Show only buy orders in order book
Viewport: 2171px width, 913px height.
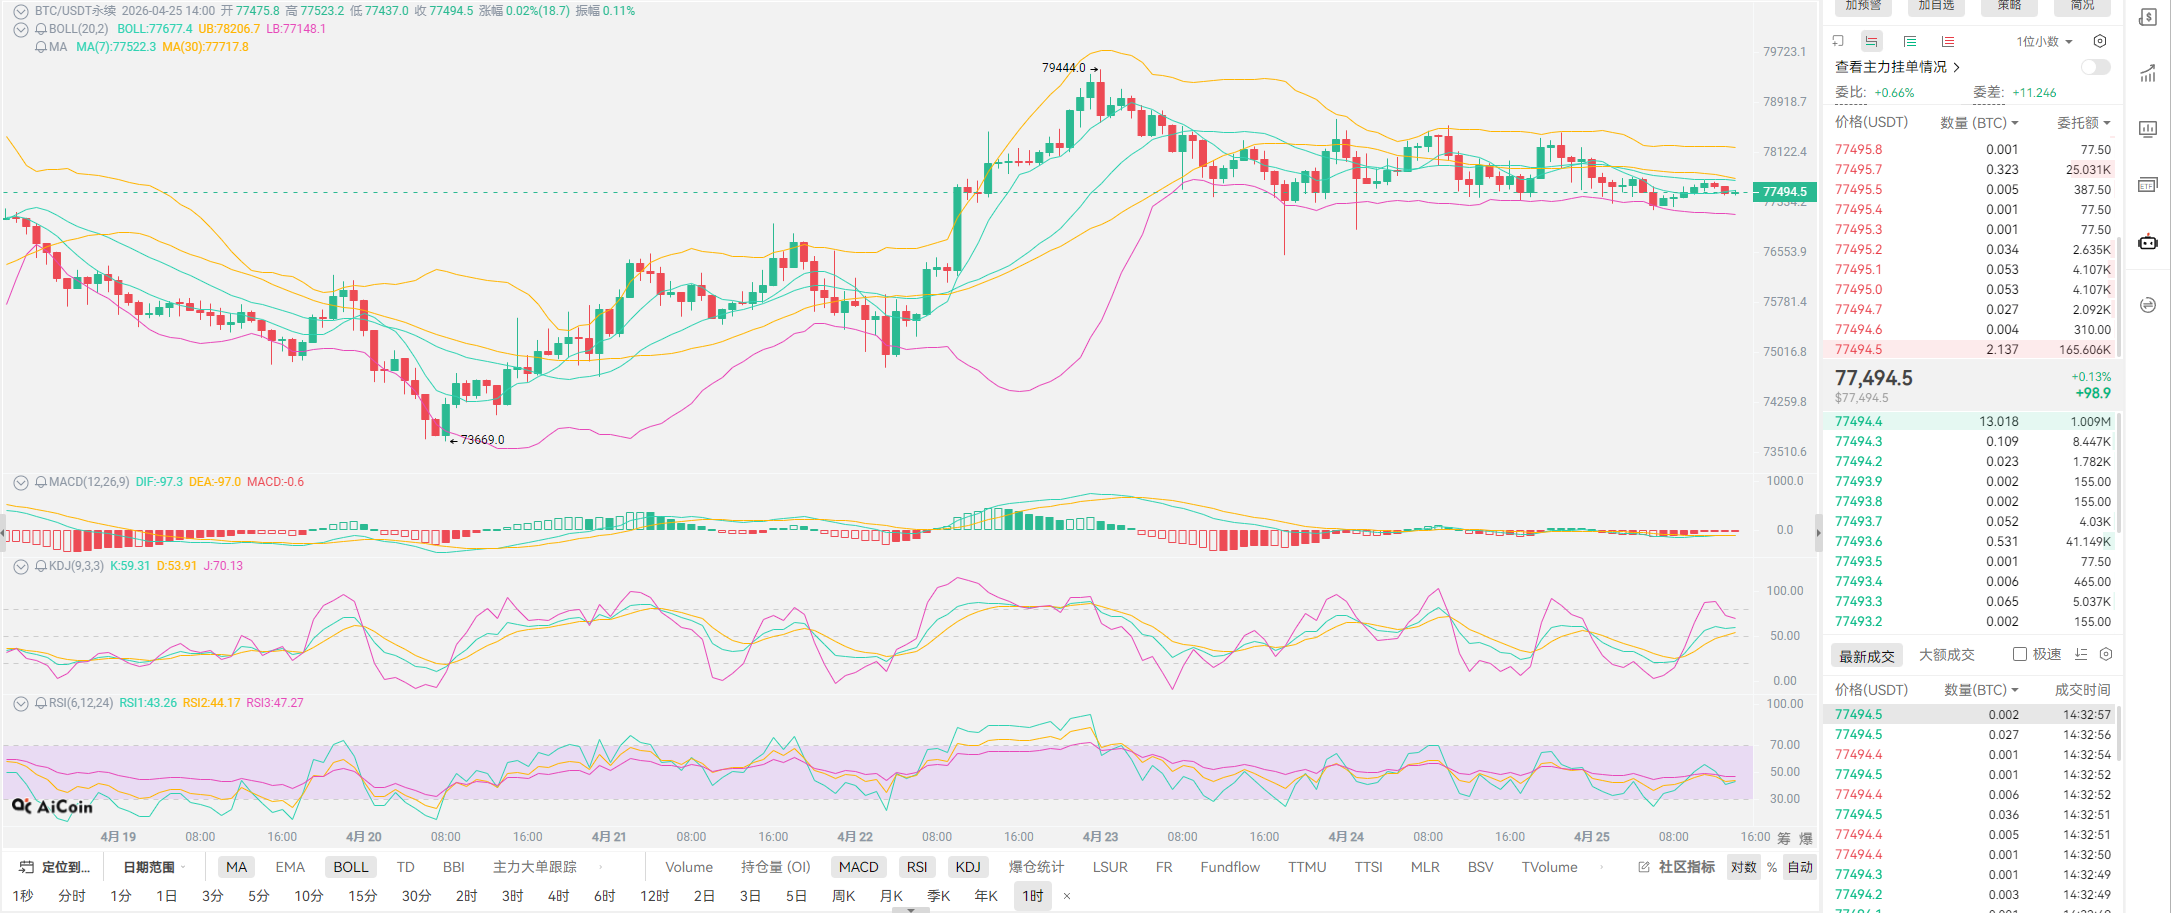[x=1909, y=41]
